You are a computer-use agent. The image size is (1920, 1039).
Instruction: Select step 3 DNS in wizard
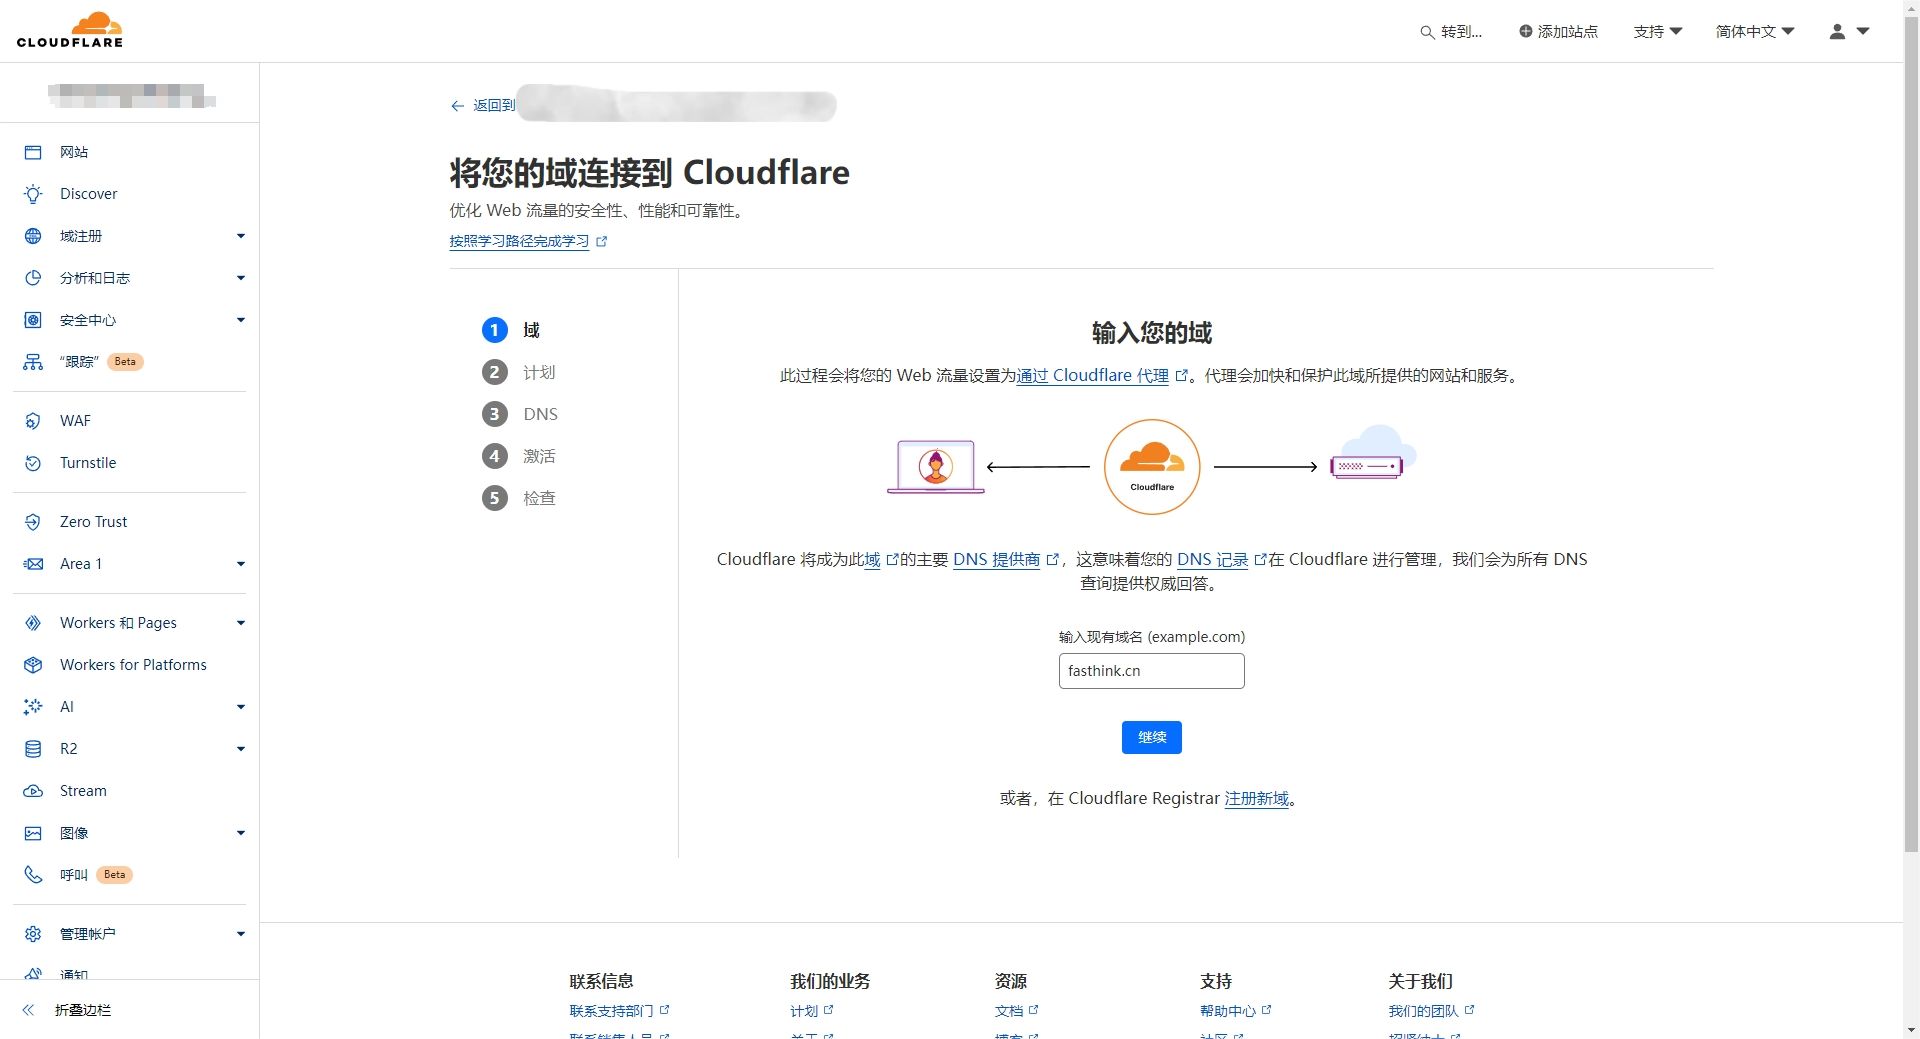(x=520, y=414)
